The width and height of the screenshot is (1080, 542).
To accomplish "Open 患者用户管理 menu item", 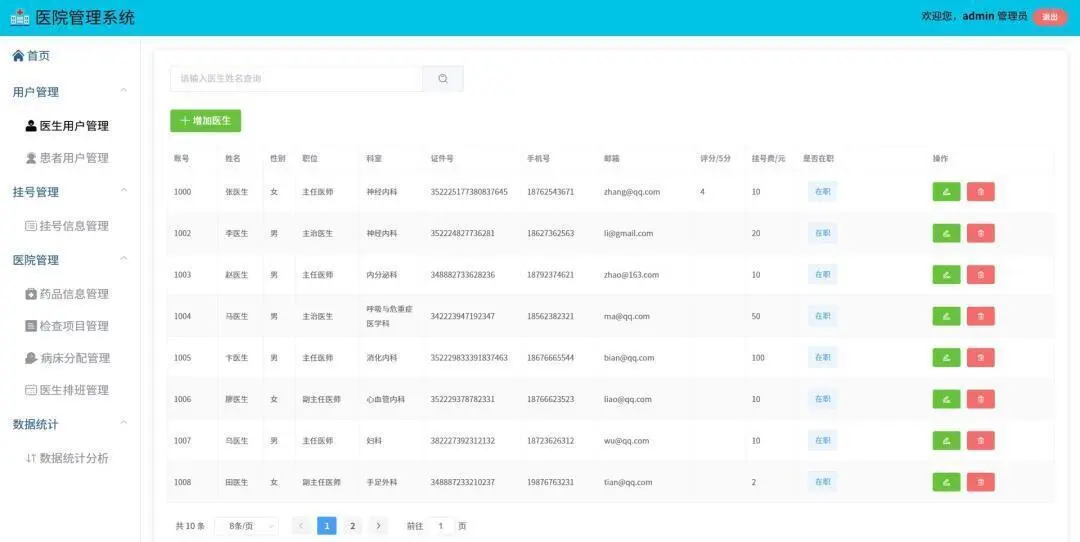I will tap(68, 158).
